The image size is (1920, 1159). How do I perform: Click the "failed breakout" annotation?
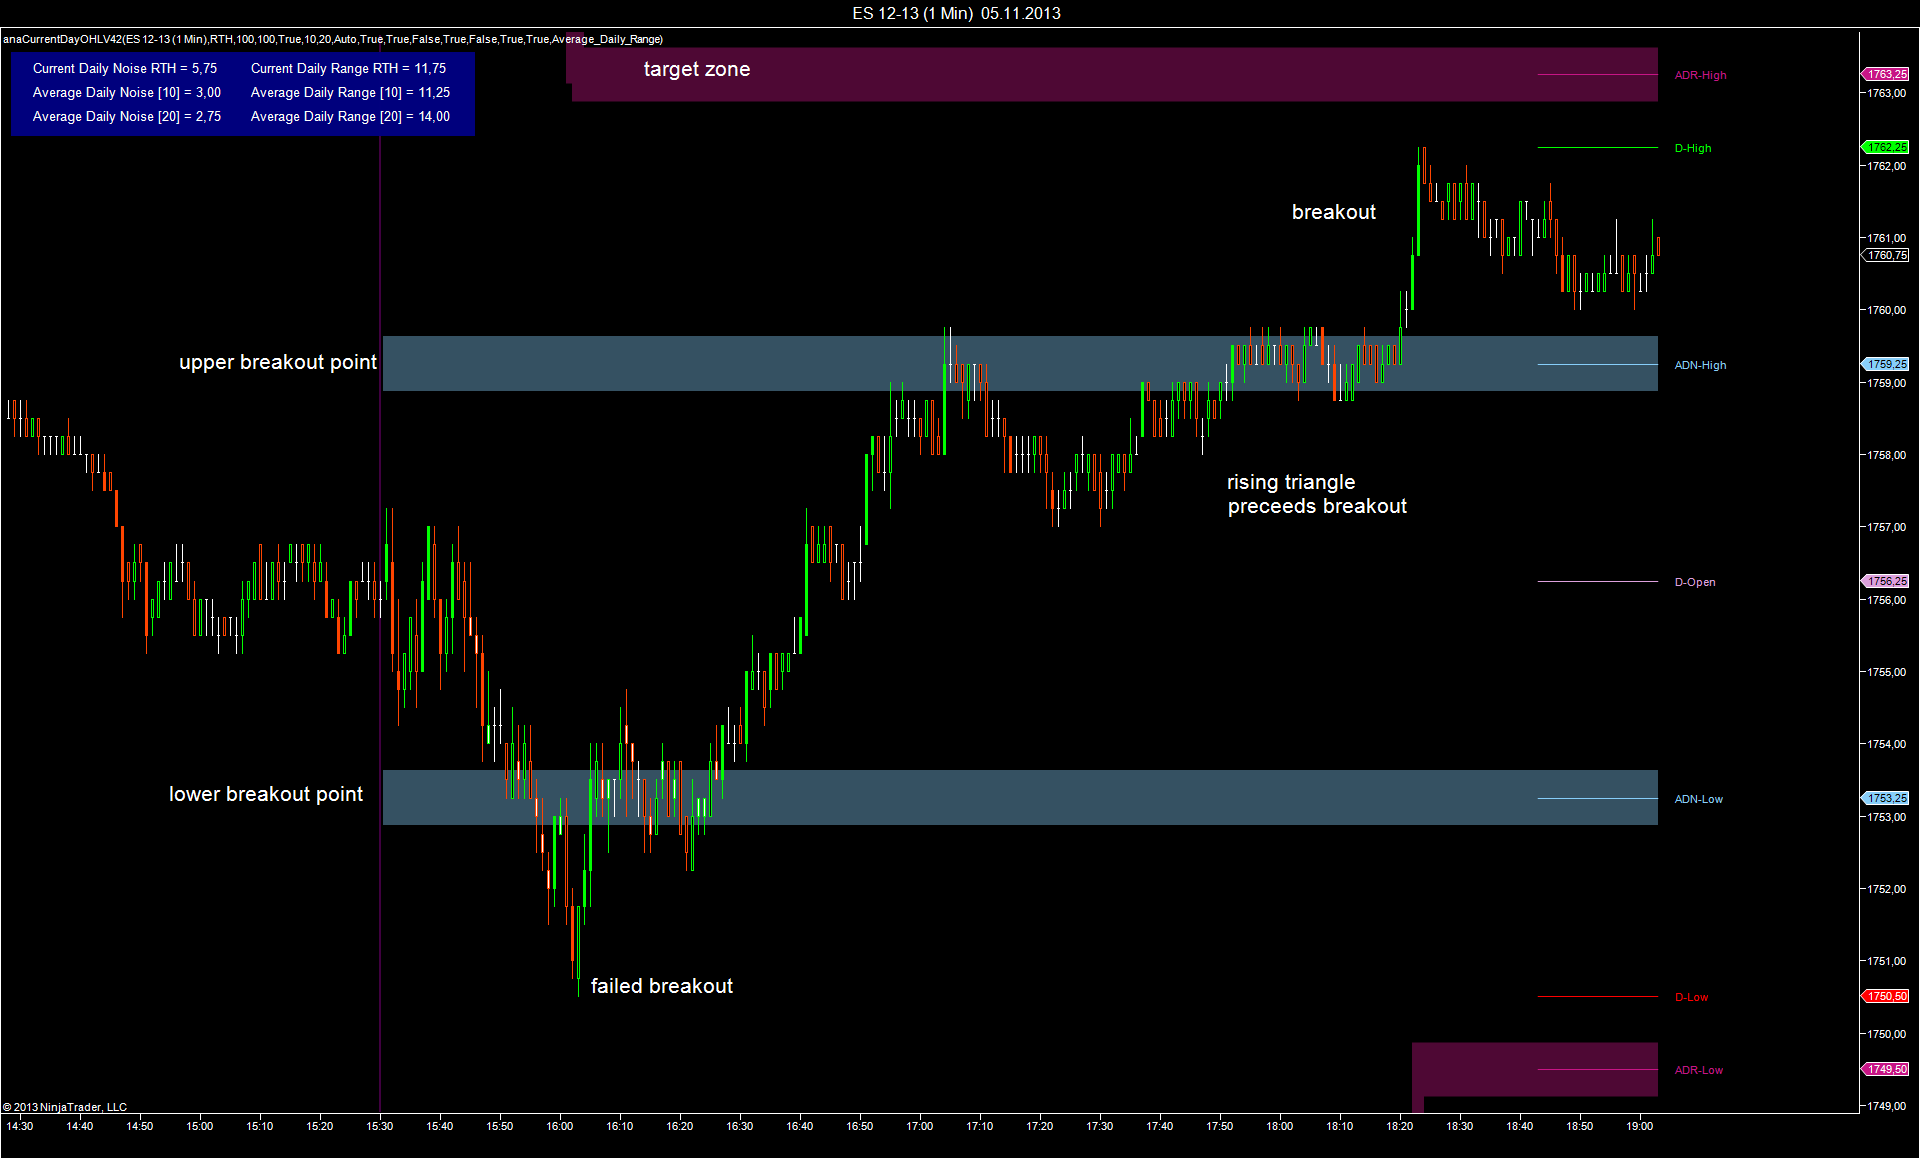click(662, 986)
